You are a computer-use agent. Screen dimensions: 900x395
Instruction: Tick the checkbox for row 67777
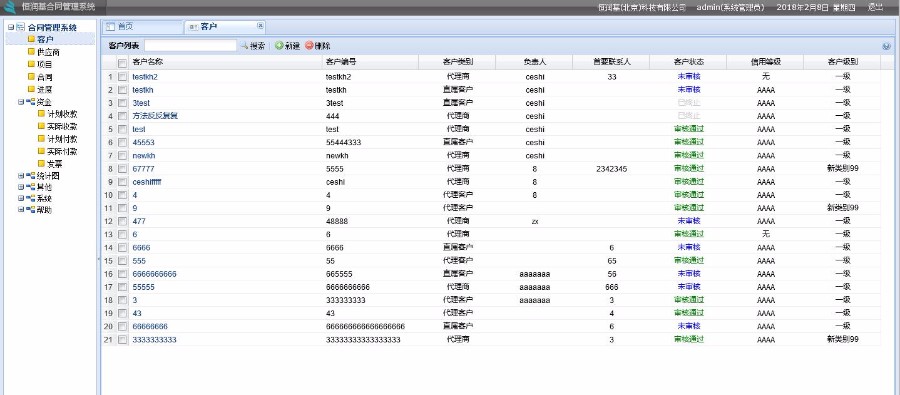click(x=122, y=169)
